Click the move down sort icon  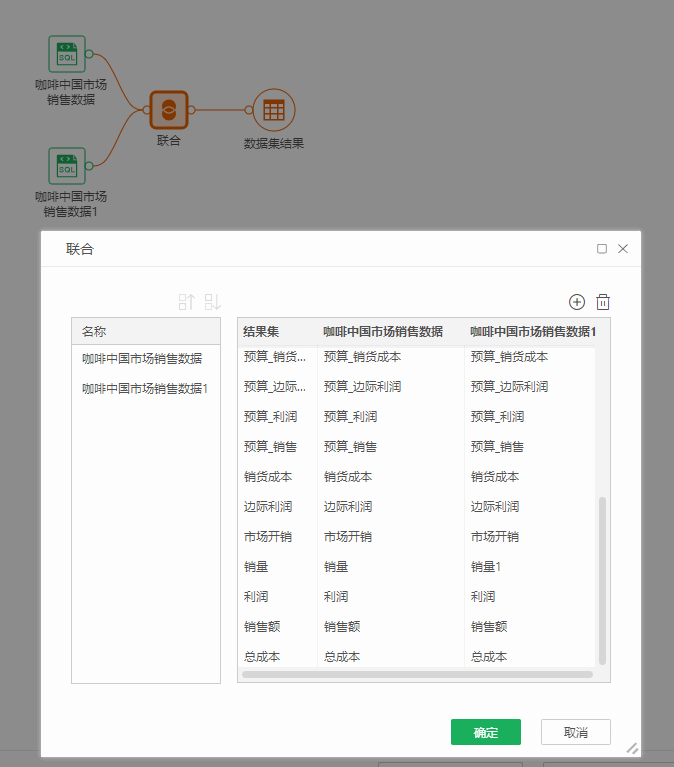click(212, 302)
